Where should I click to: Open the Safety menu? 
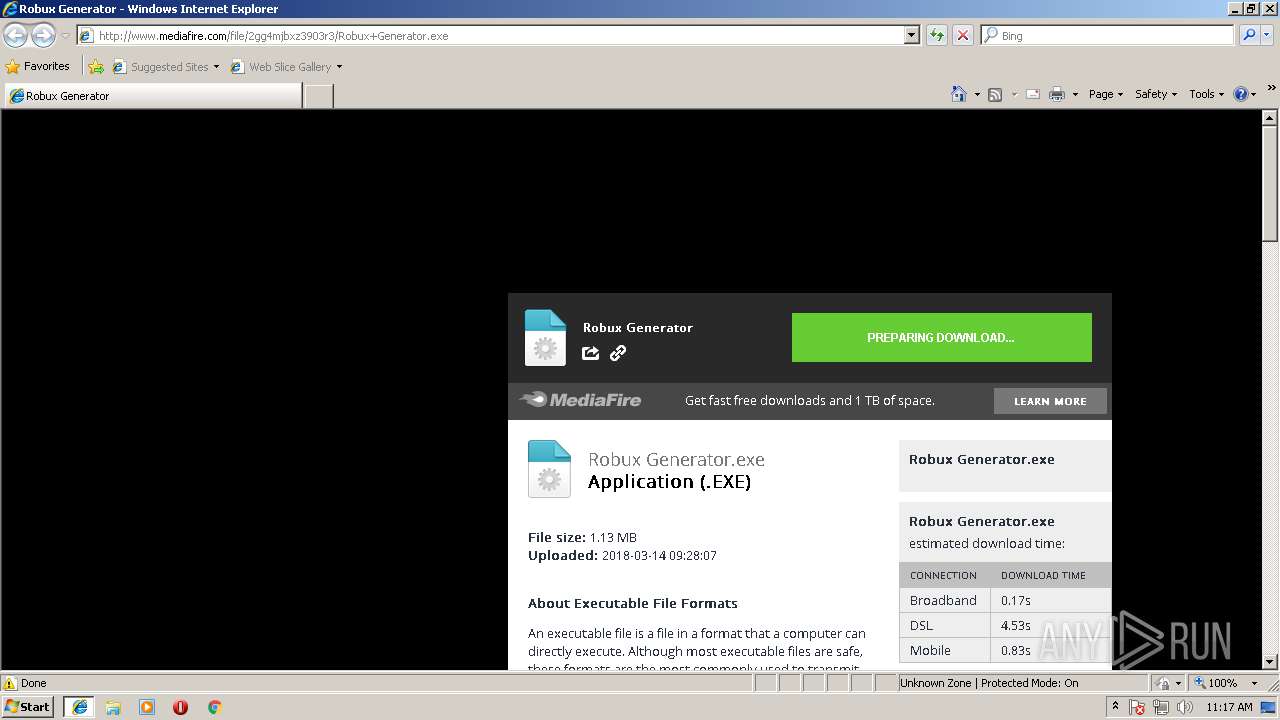(x=1155, y=94)
